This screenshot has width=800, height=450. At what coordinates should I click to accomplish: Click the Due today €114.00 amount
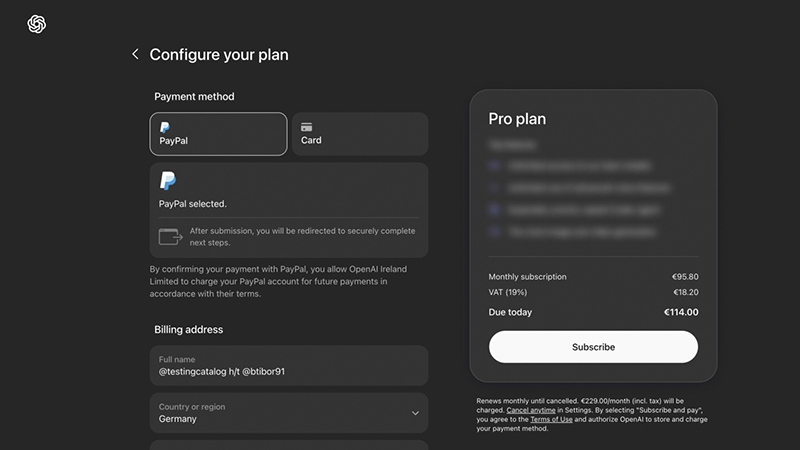(x=681, y=312)
